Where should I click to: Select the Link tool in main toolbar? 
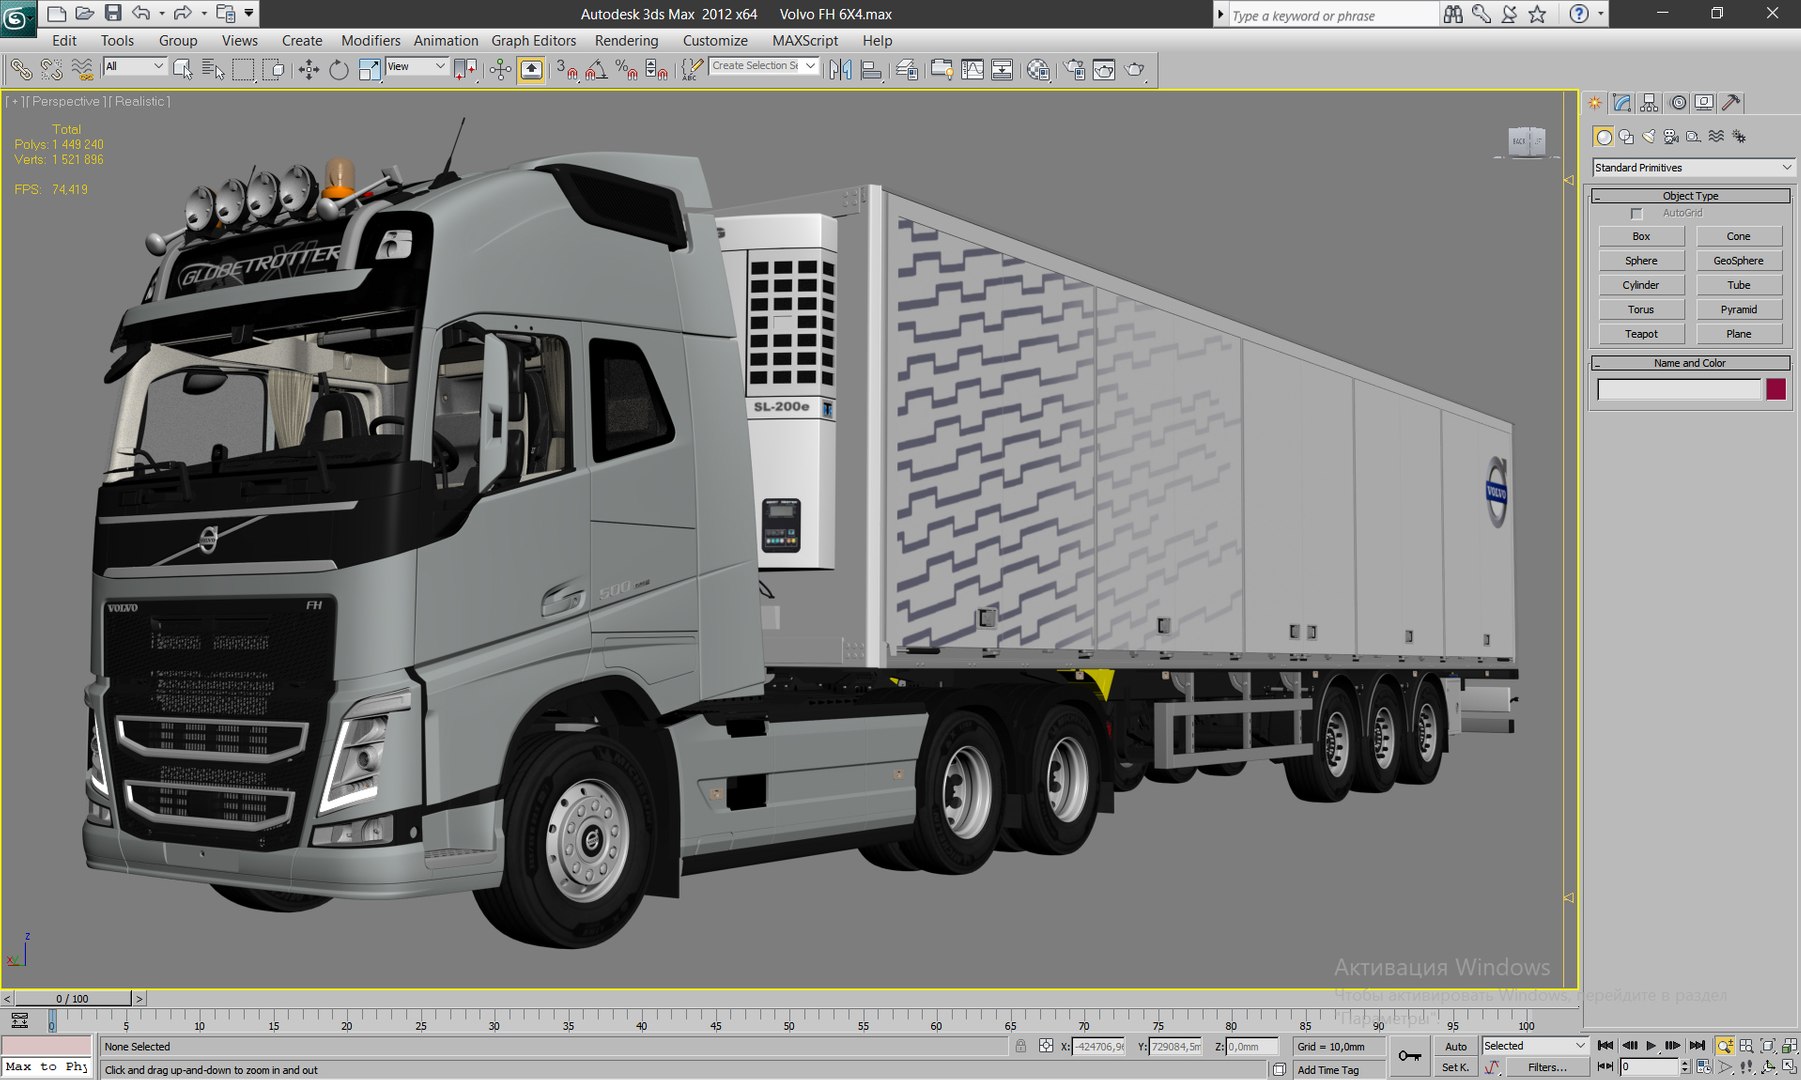coord(21,69)
